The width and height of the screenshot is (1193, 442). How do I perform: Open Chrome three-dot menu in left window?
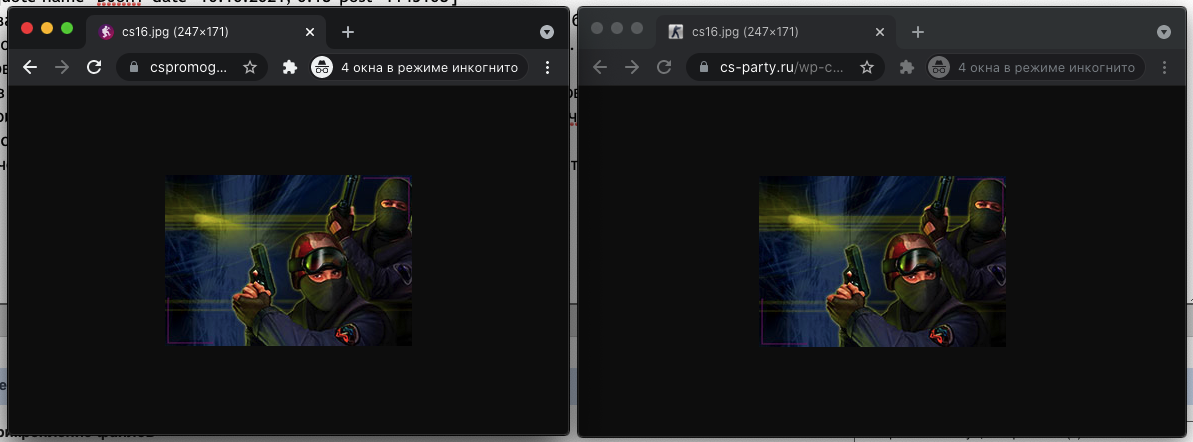pyautogui.click(x=547, y=68)
